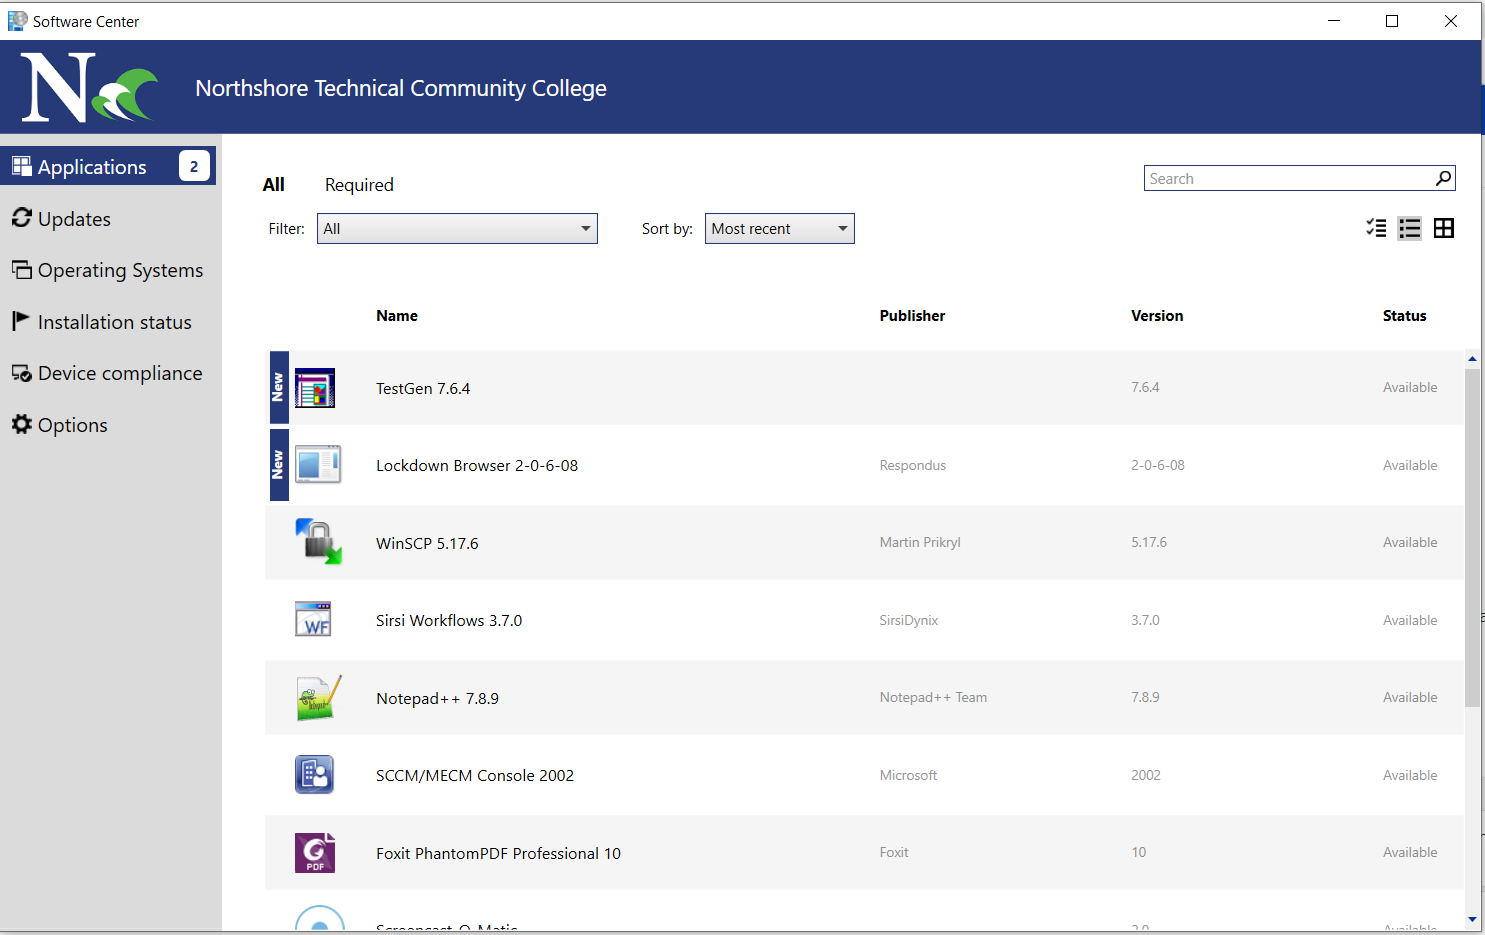Click the Lockdown Browser app icon
The image size is (1485, 935).
coord(318,465)
